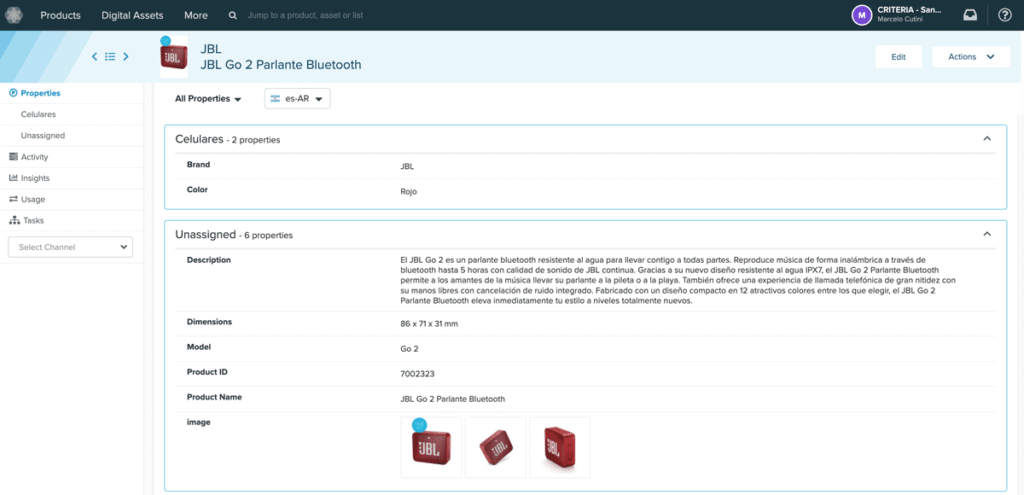Open the Insights sidebar tab
Image resolution: width=1024 pixels, height=495 pixels.
coord(35,178)
